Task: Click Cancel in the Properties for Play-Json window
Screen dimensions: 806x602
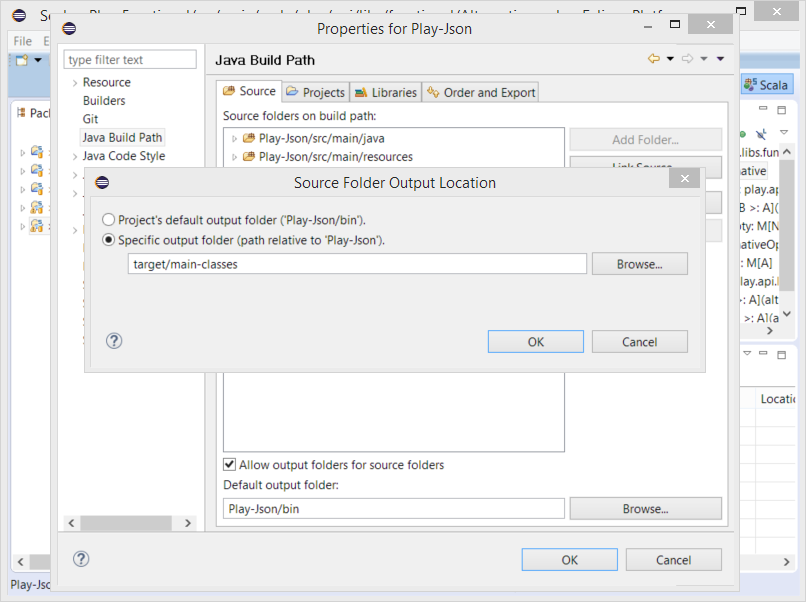Action: pyautogui.click(x=673, y=560)
